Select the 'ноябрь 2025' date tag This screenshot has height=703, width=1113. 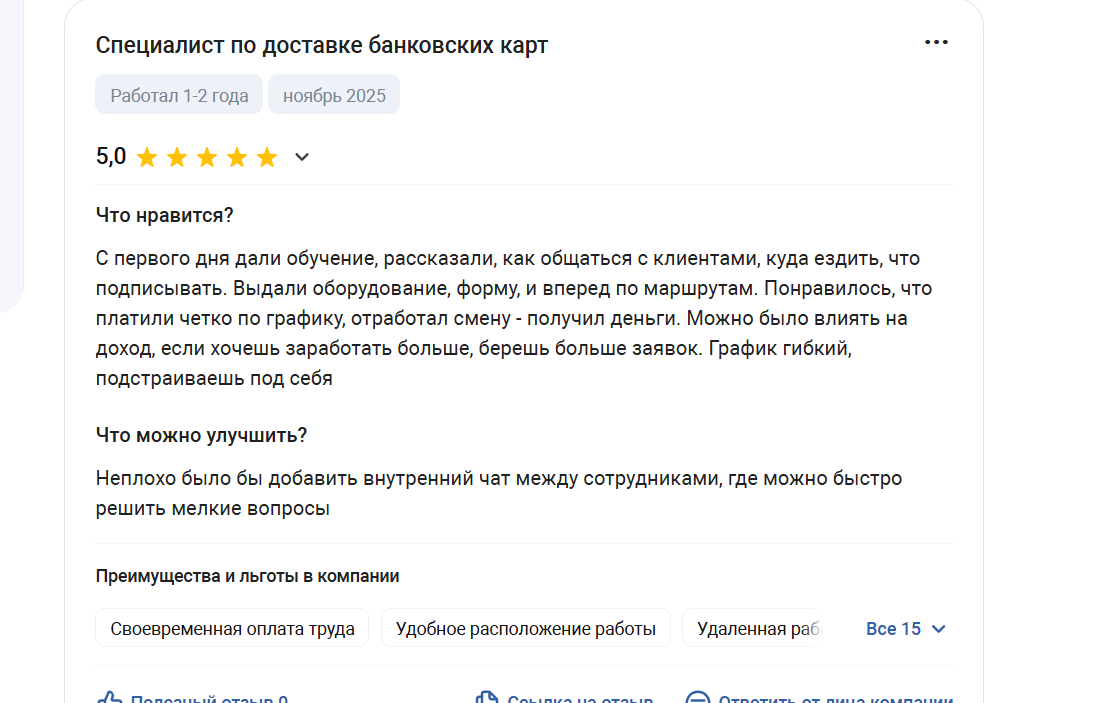(334, 96)
